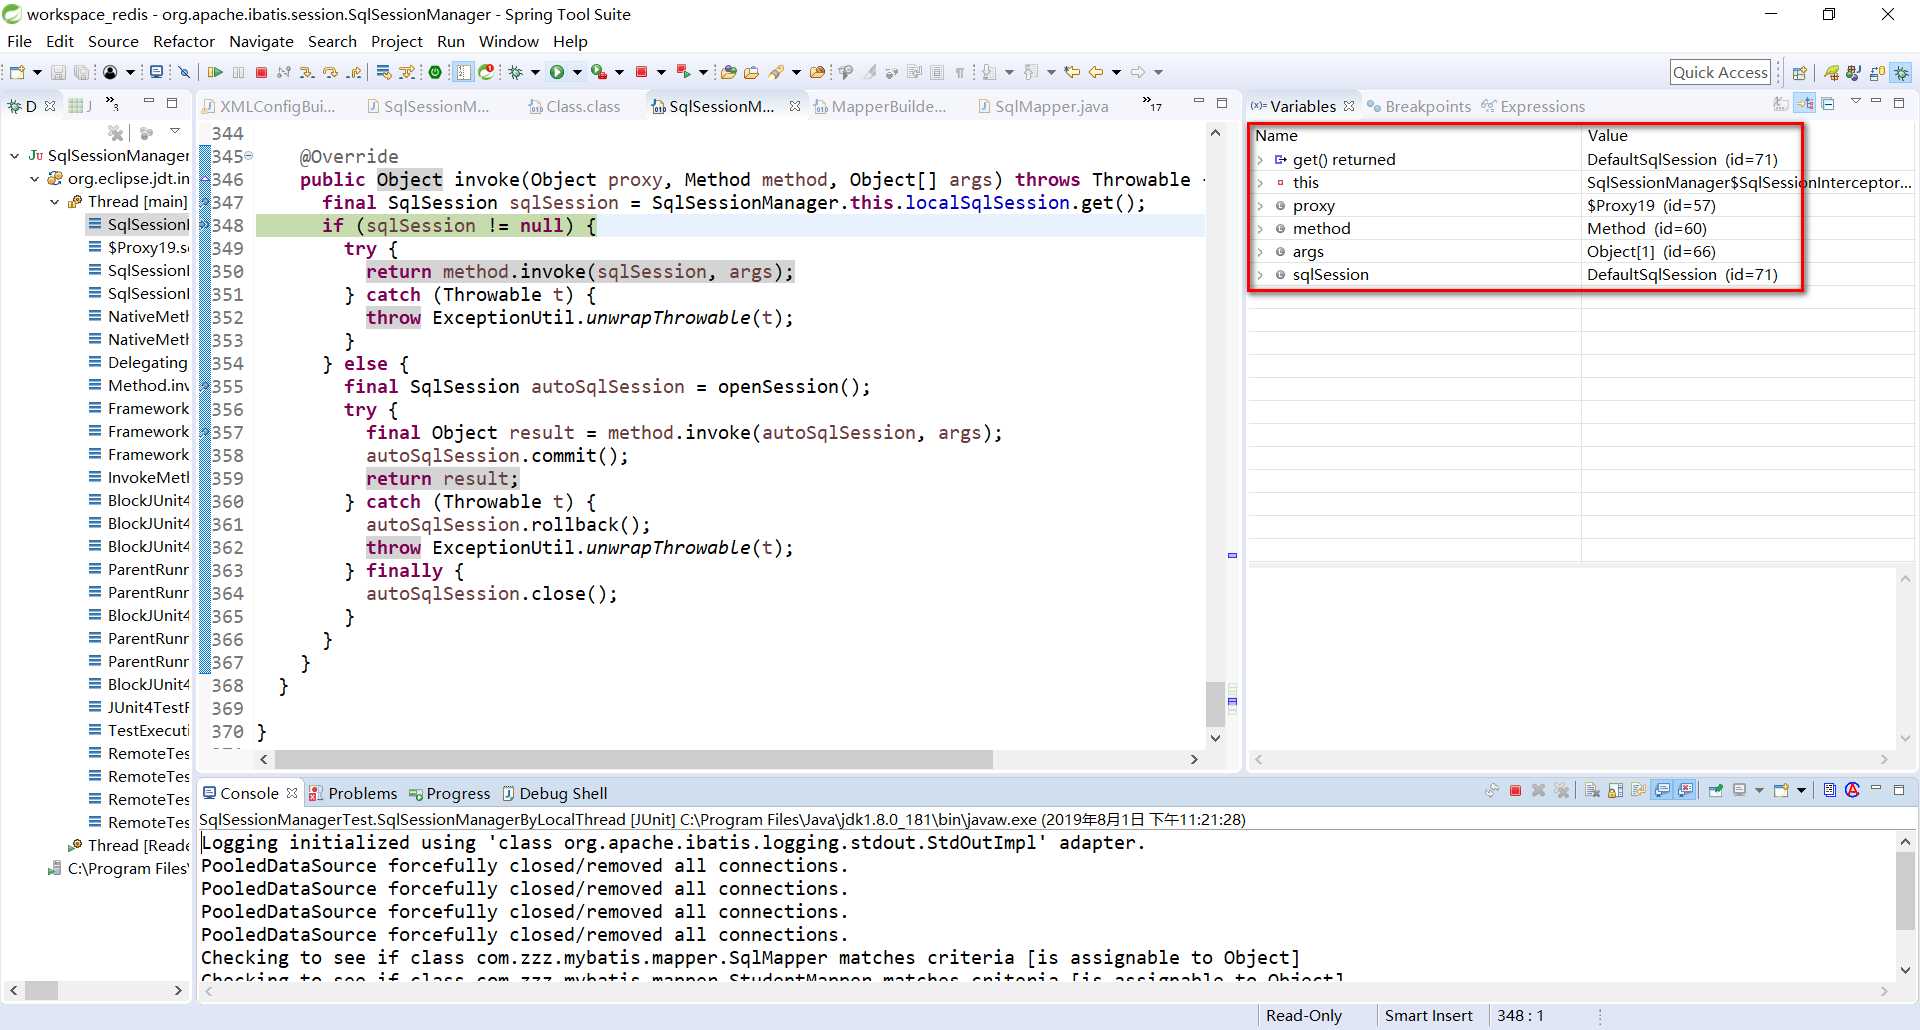Switch to the Expressions tab
Viewport: 1920px width, 1030px height.
[1533, 106]
